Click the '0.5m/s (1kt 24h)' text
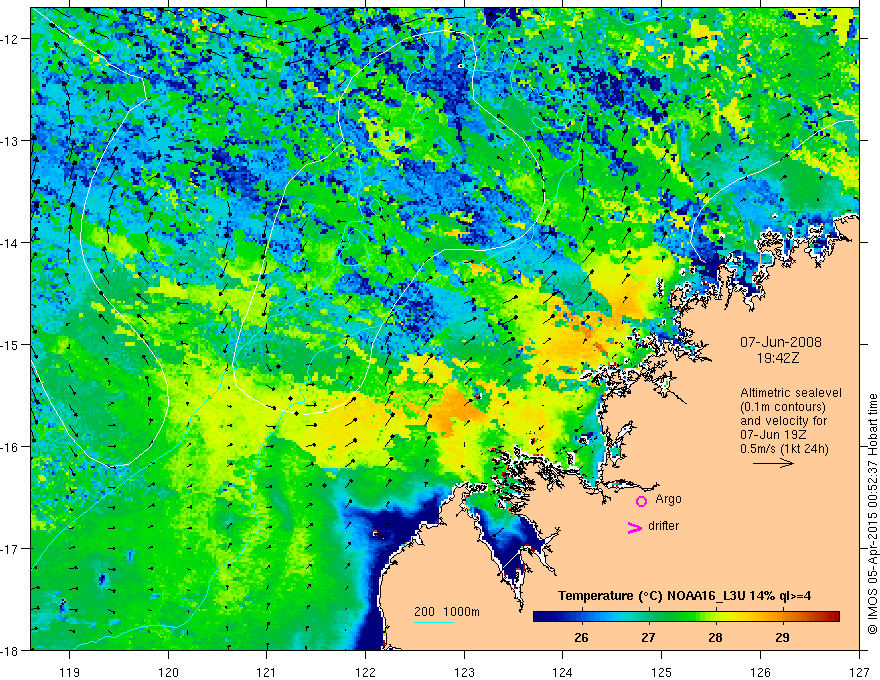Viewport: 880px width, 680px height. tap(784, 449)
